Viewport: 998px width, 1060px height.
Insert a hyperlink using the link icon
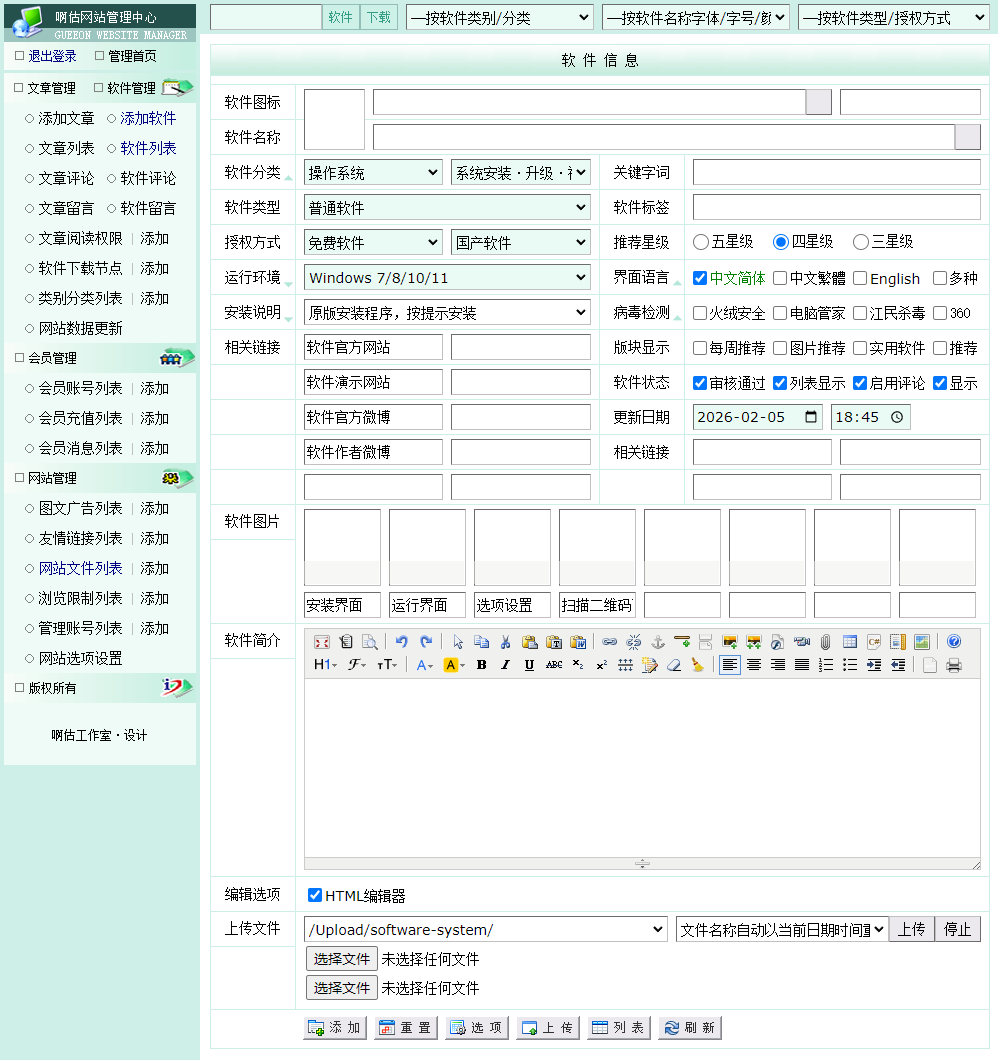(609, 642)
